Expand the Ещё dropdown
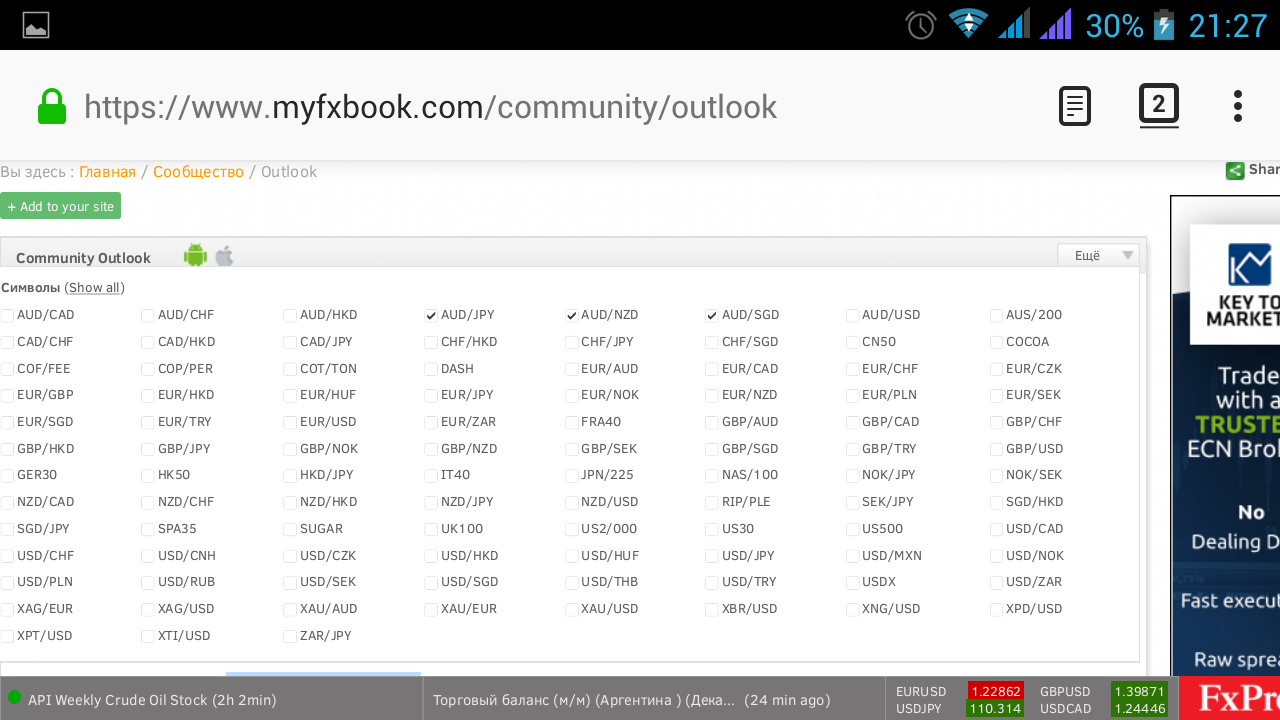The image size is (1280, 720). click(1098, 255)
